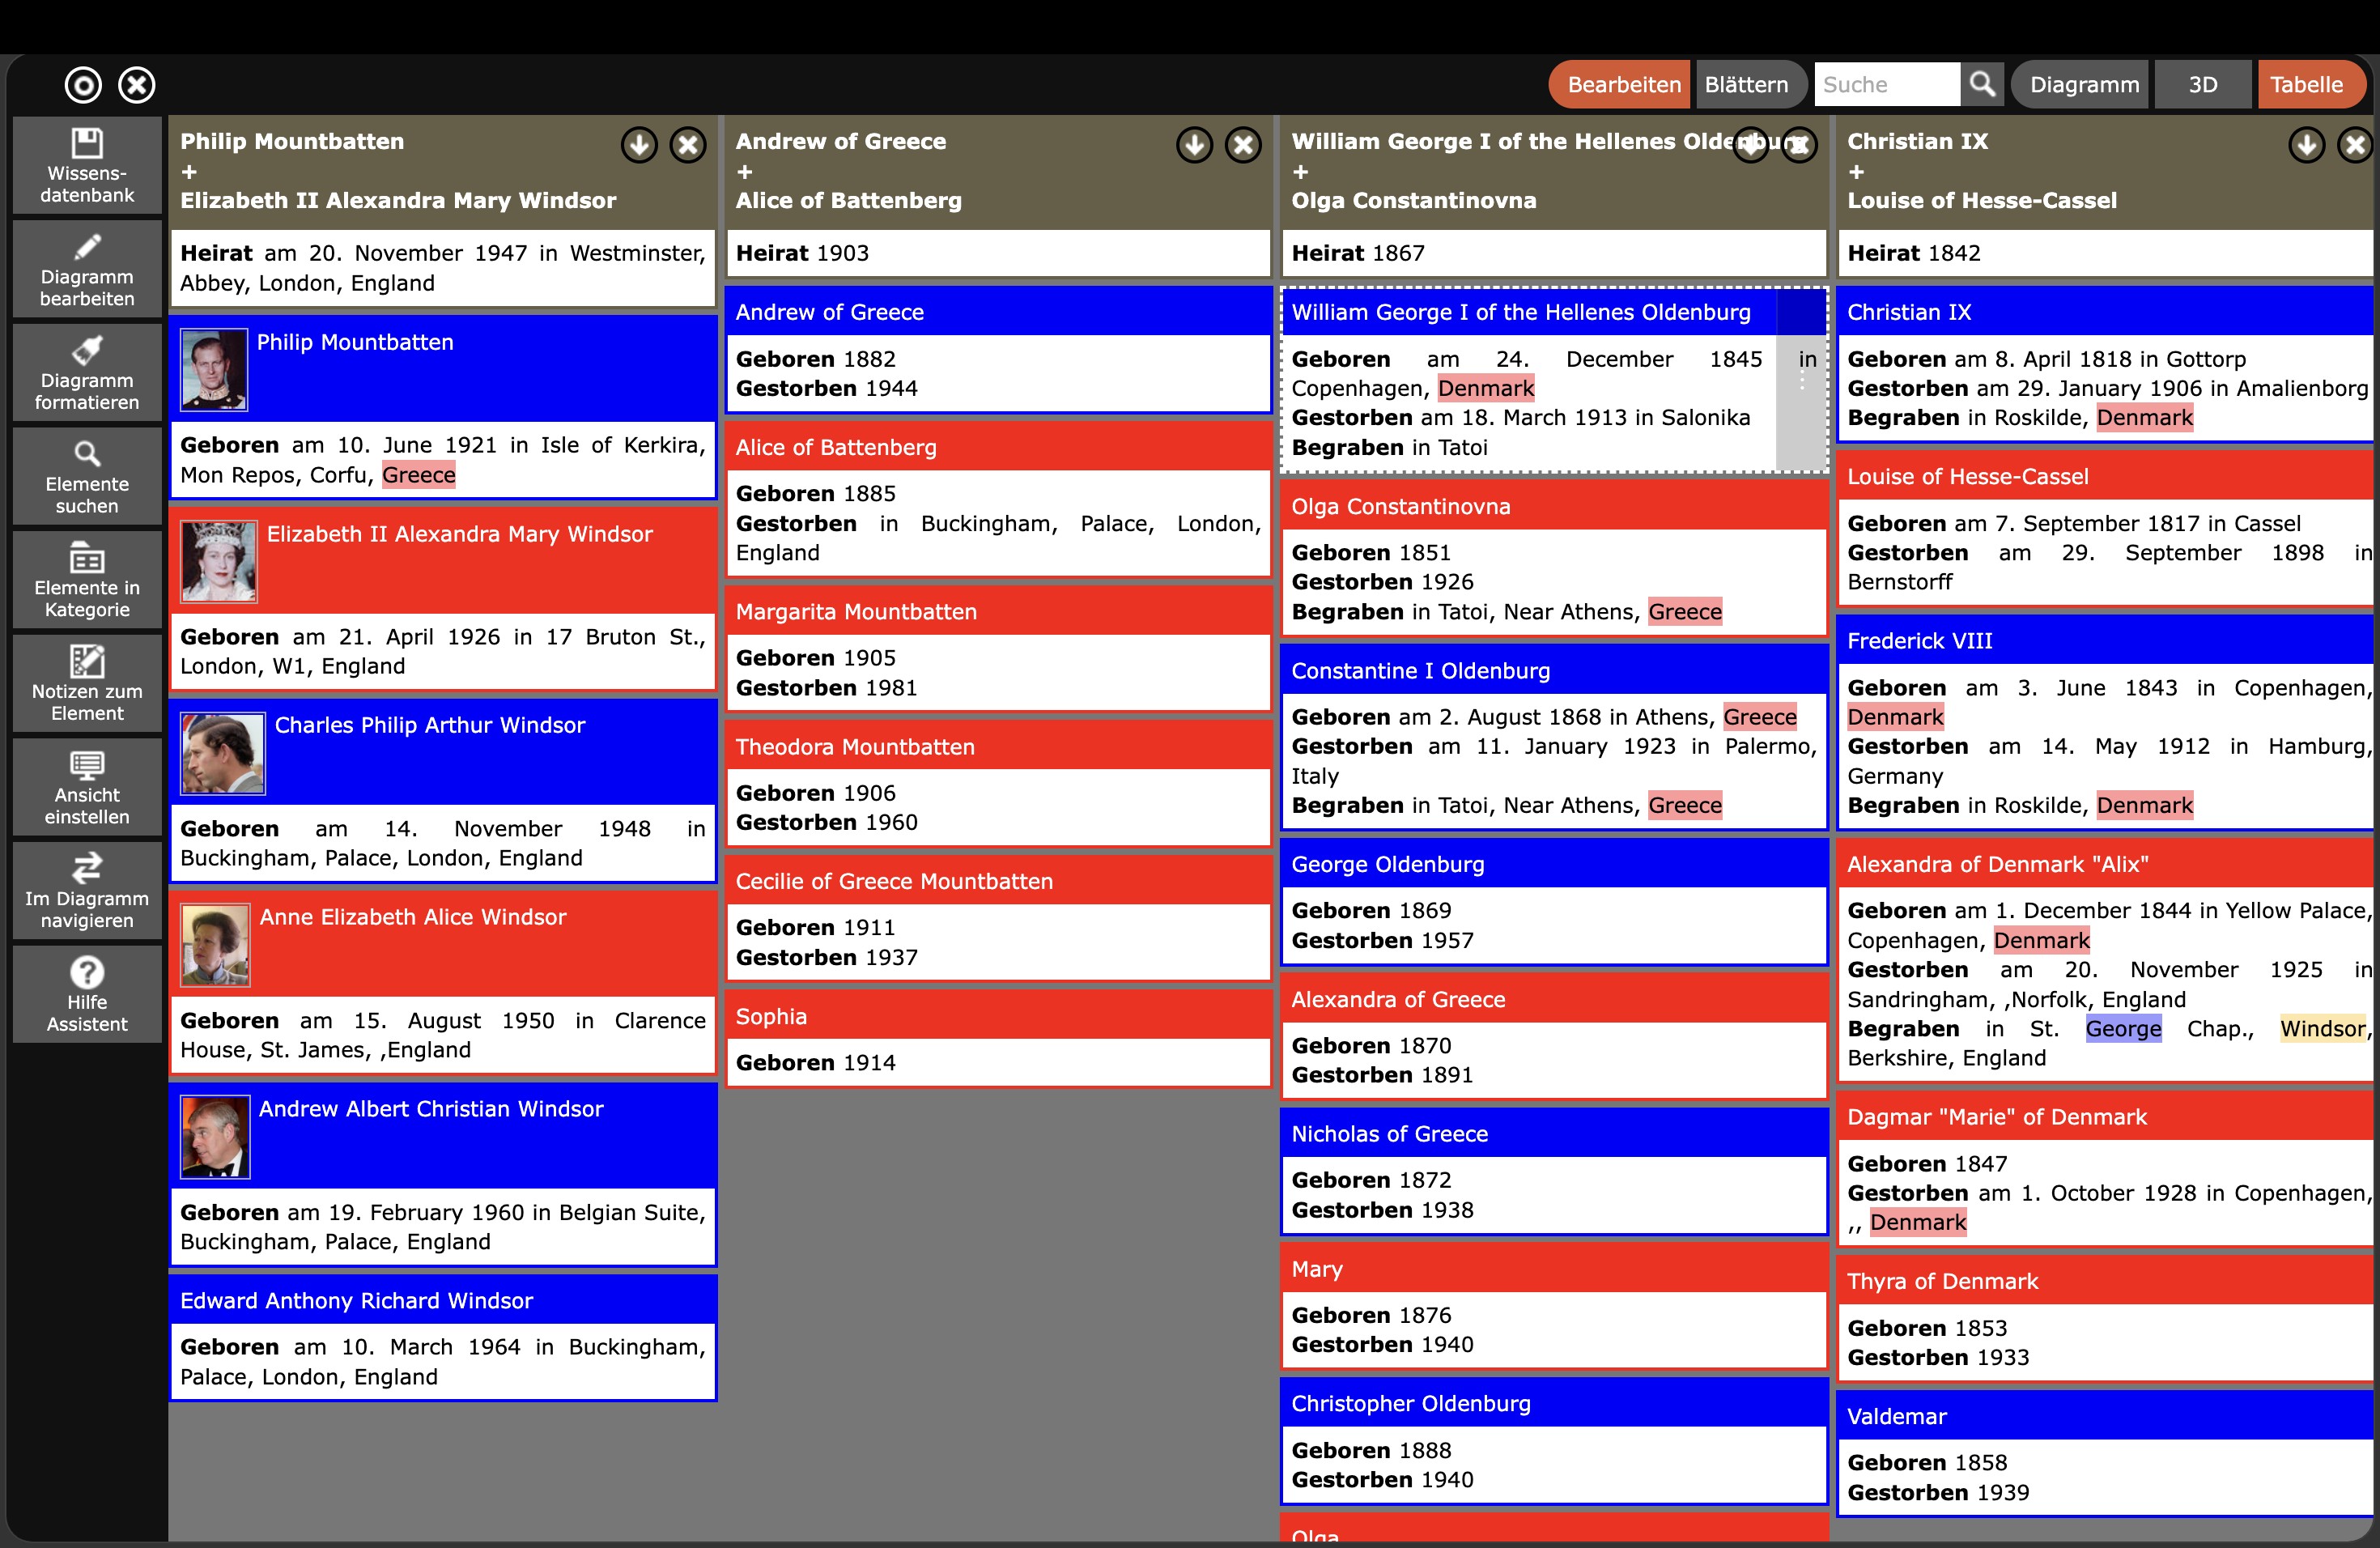Click Denmark link in Christian IX burial
This screenshot has height=1548, width=2380.
tap(2145, 417)
